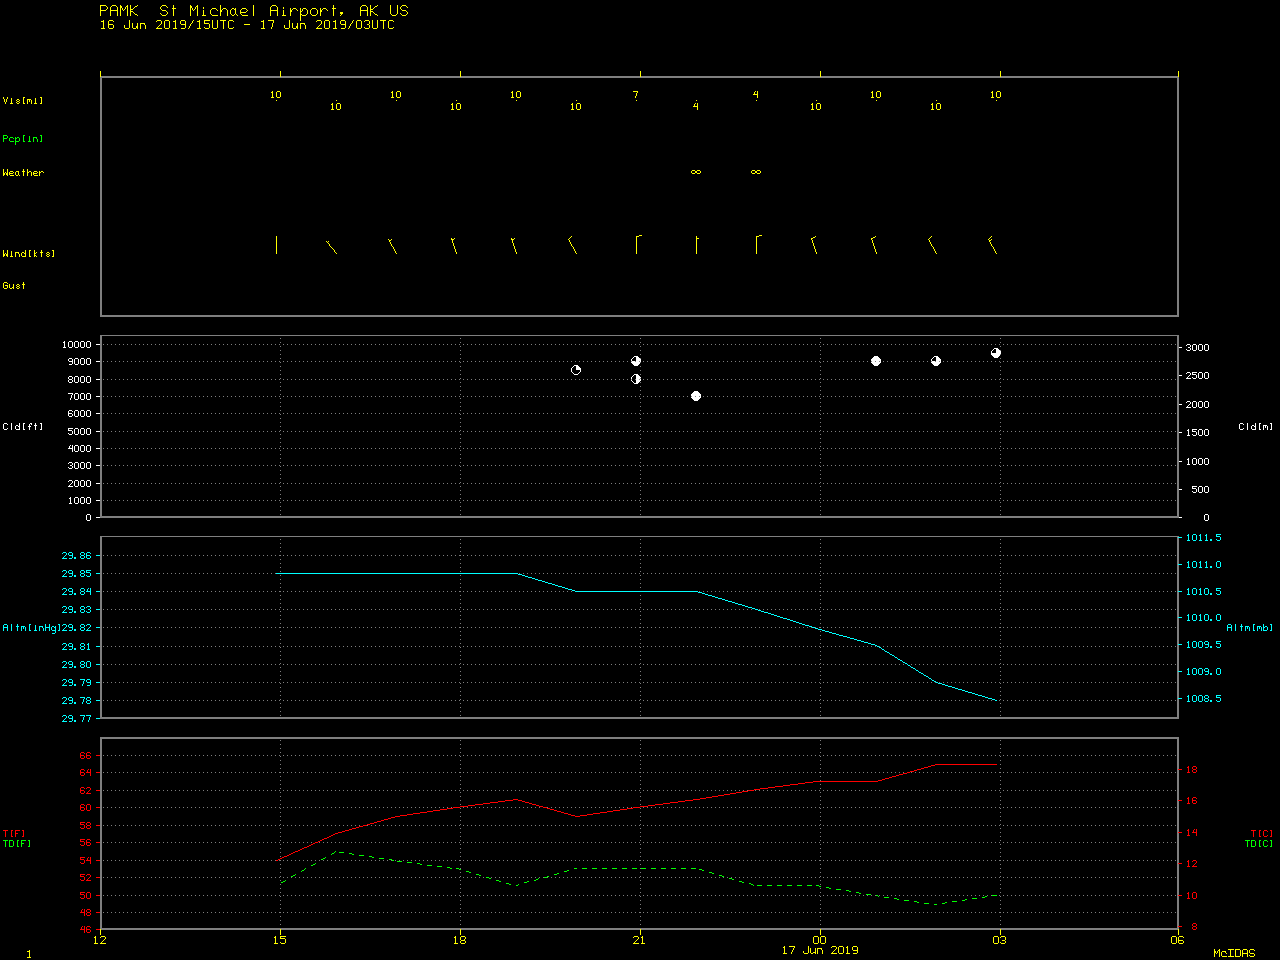Click the 9000 ft cloud symbol at 21 UTC

636,361
